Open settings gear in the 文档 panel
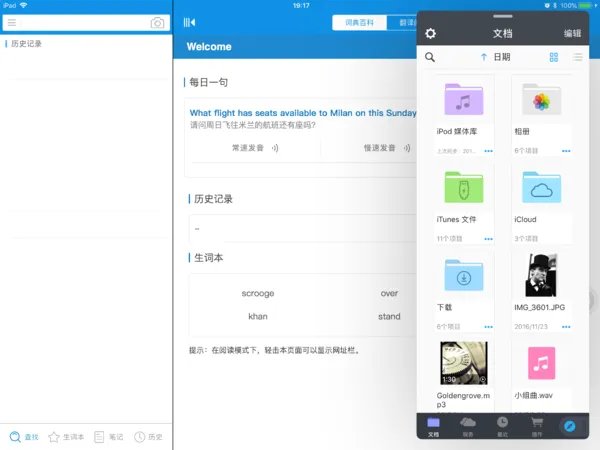 tap(430, 33)
